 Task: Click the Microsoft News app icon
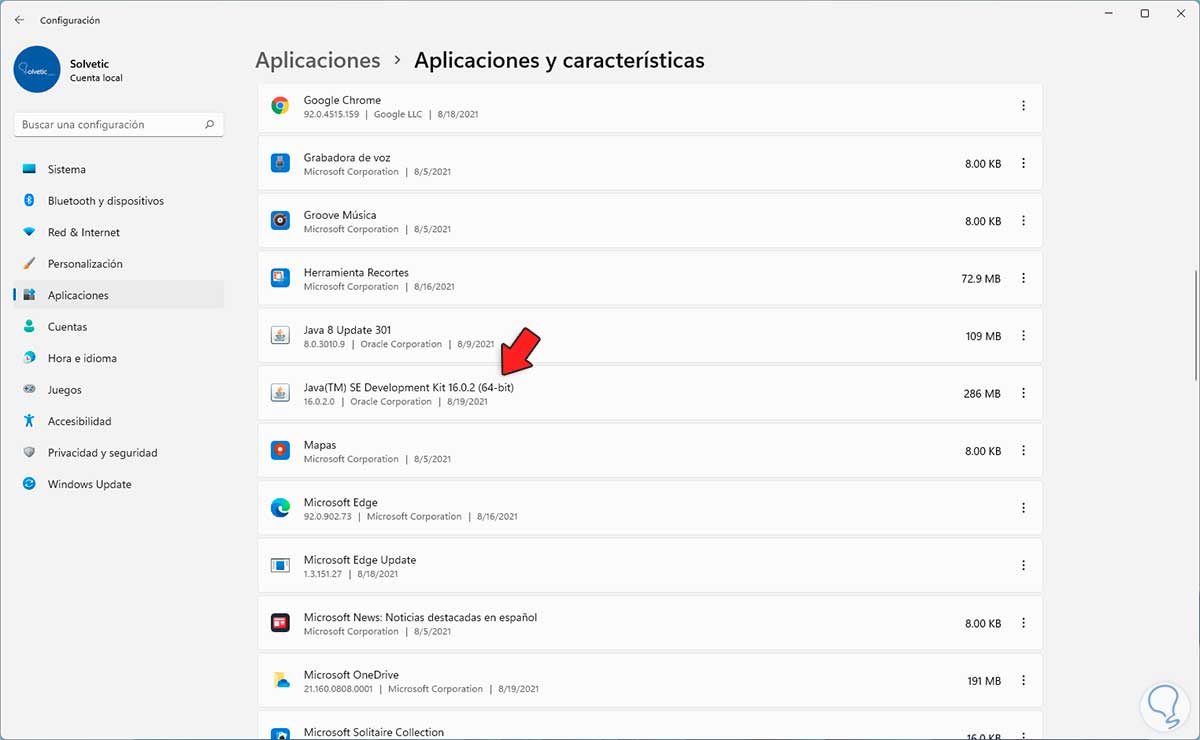[x=280, y=623]
